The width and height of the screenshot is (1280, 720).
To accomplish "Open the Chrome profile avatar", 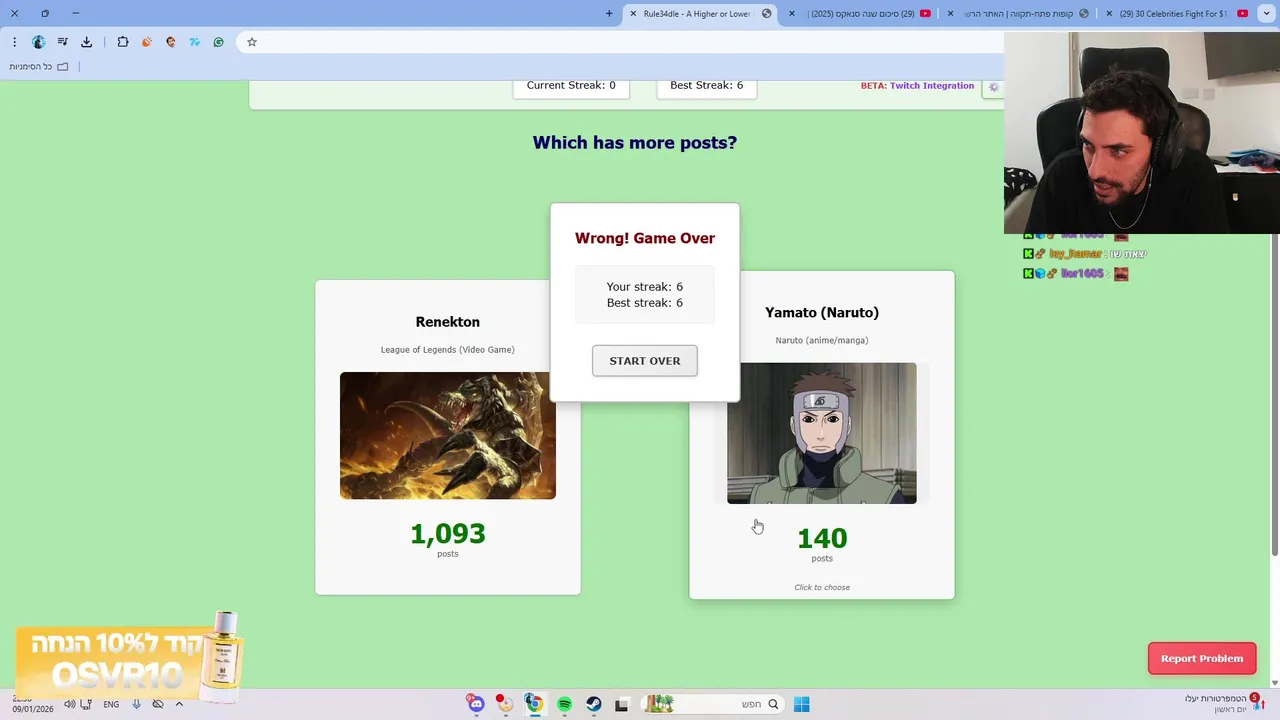I will tap(39, 42).
